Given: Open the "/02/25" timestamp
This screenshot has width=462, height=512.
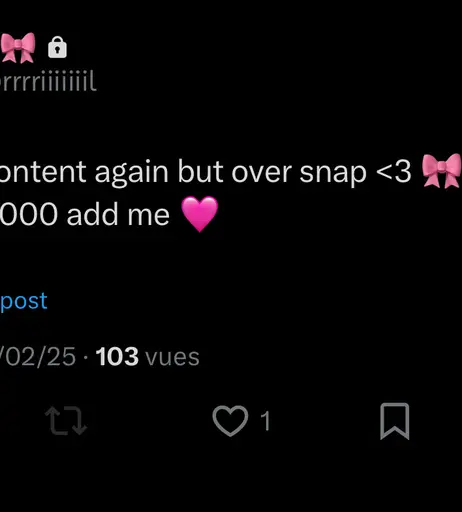Looking at the screenshot, I should tap(38, 357).
